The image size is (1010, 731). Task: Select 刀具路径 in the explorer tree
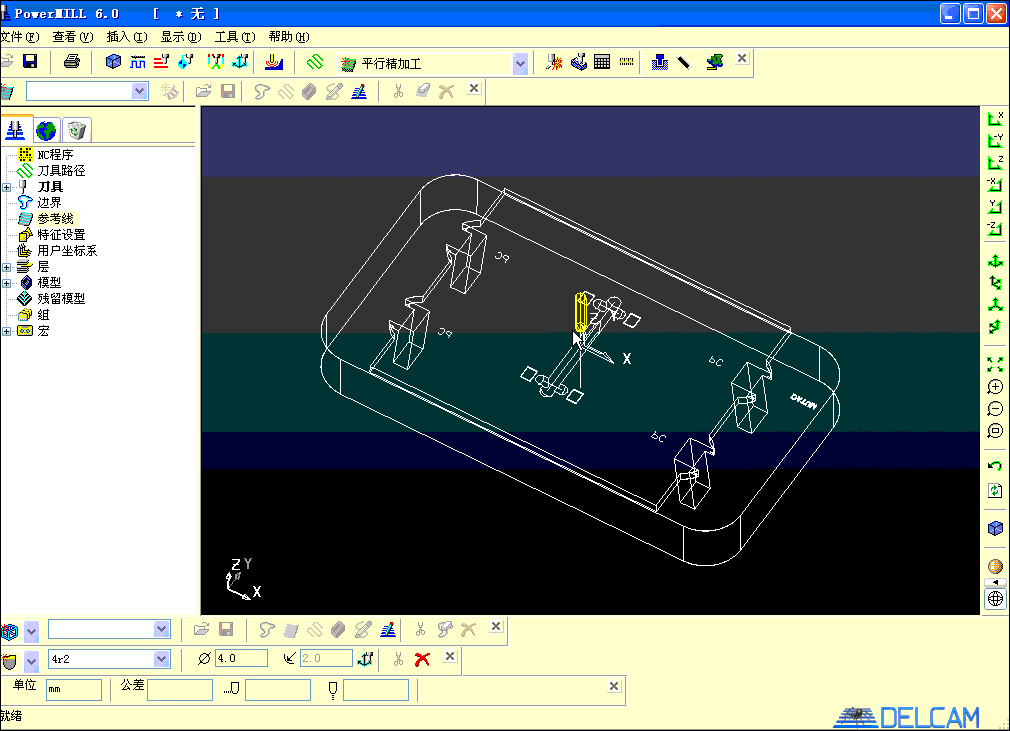coord(61,171)
